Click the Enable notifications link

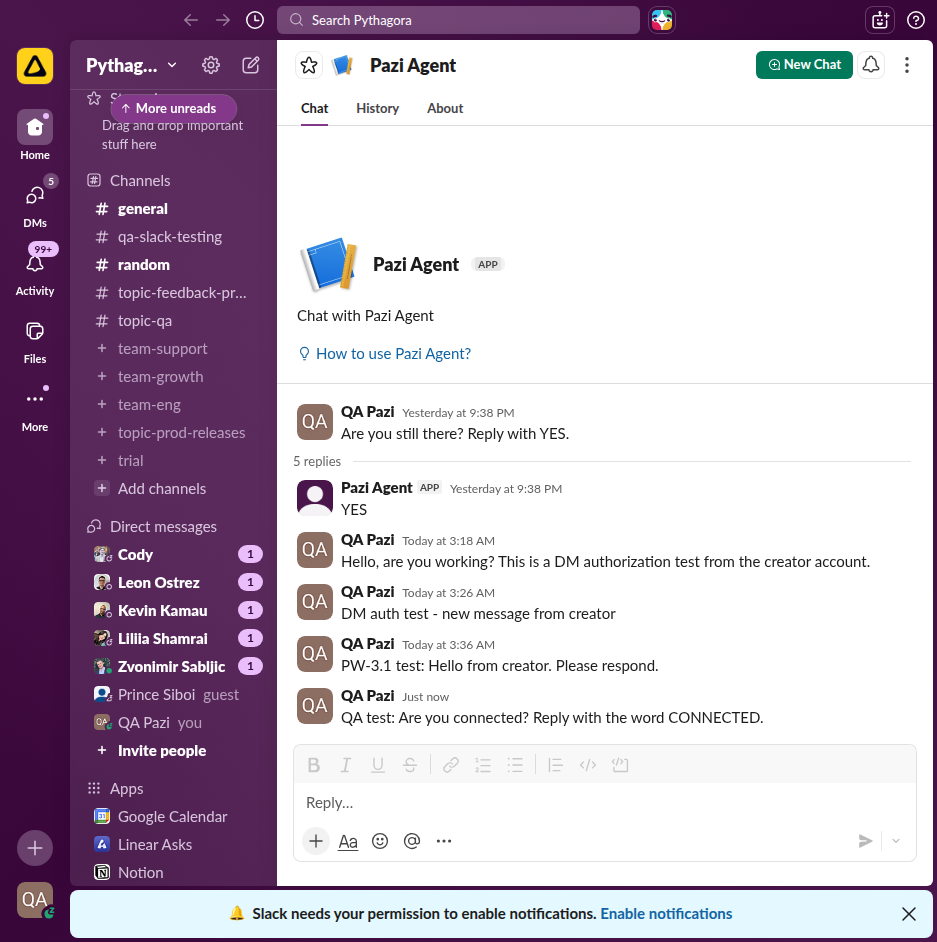666,913
